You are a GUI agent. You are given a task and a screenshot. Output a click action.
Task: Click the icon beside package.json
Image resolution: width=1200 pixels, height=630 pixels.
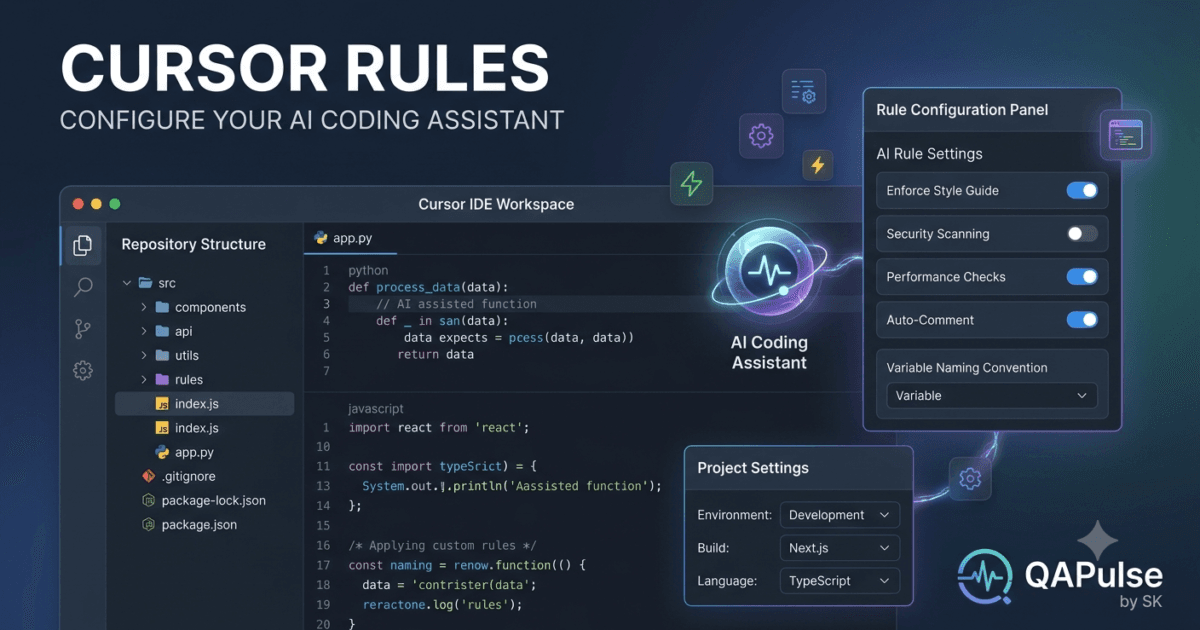[x=149, y=524]
